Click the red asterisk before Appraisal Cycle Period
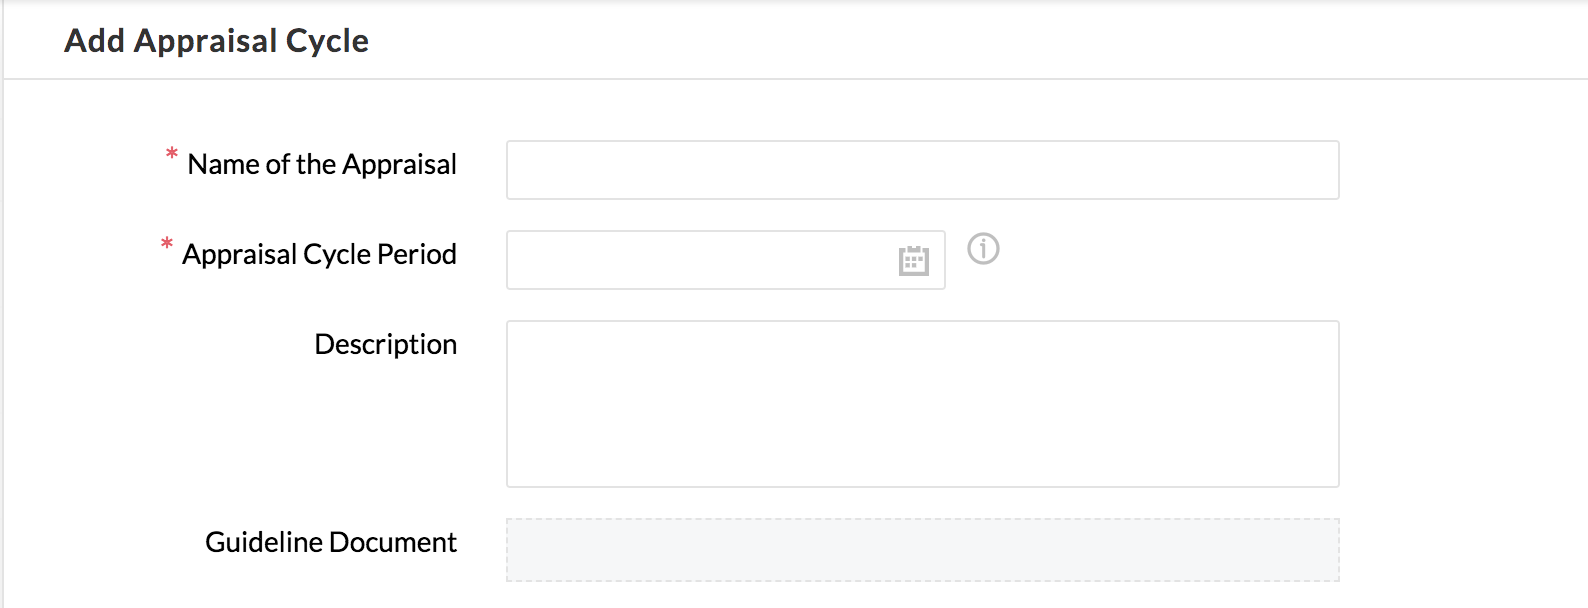The height and width of the screenshot is (608, 1588). coord(167,245)
